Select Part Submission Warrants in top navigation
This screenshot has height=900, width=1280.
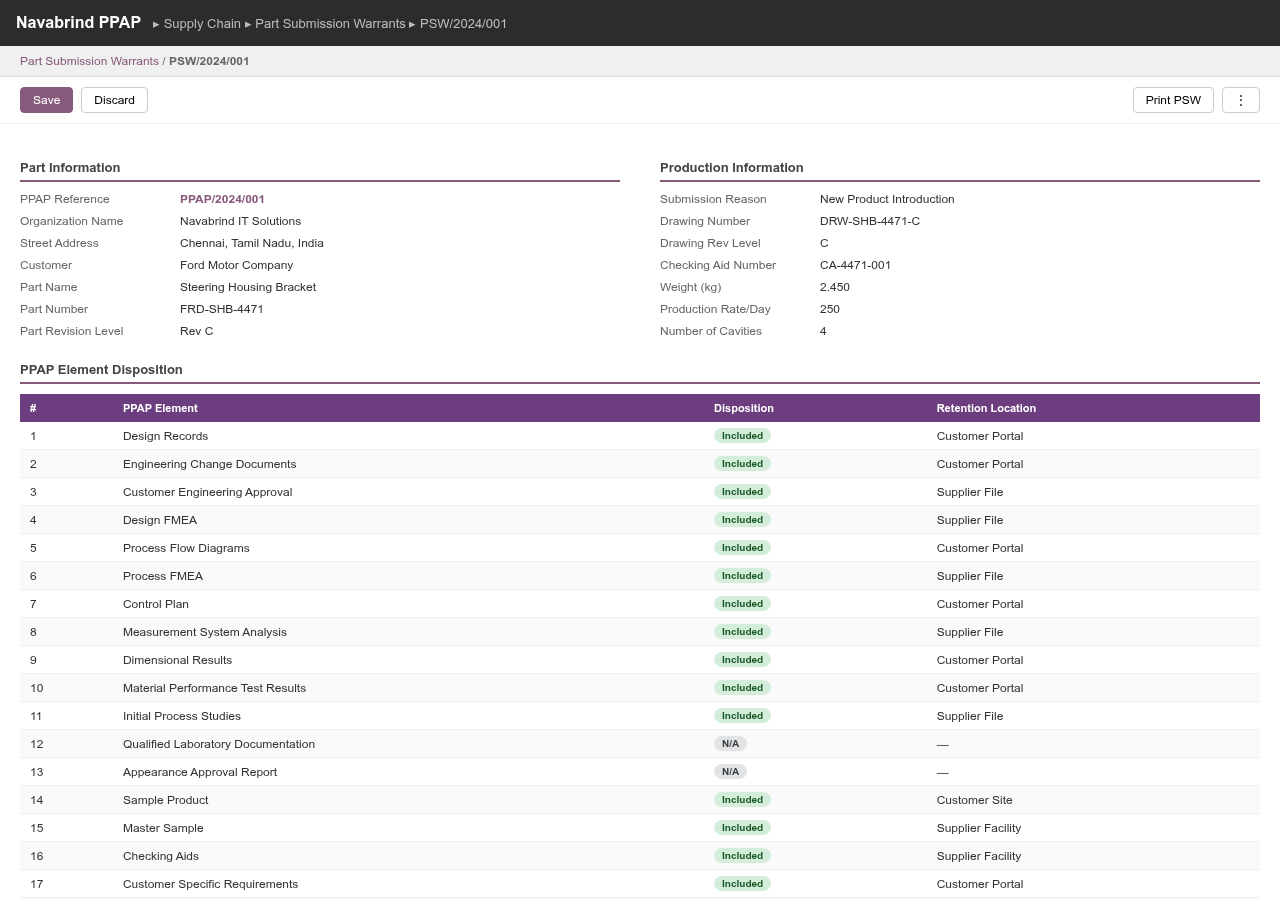330,23
